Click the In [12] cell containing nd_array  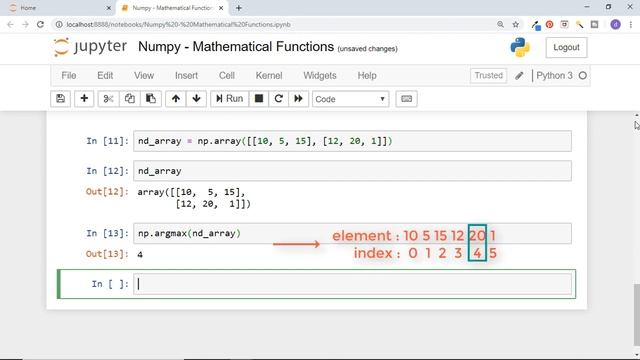[353, 171]
